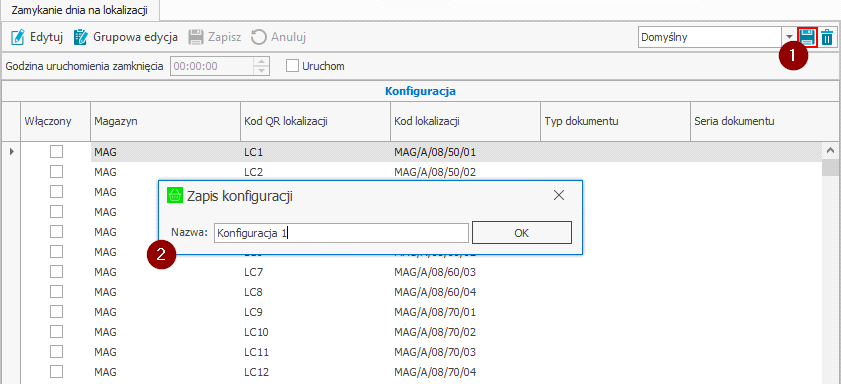841x384 pixels.
Task: Select cell MAG/A/08/70/02
Action: pyautogui.click(x=465, y=333)
